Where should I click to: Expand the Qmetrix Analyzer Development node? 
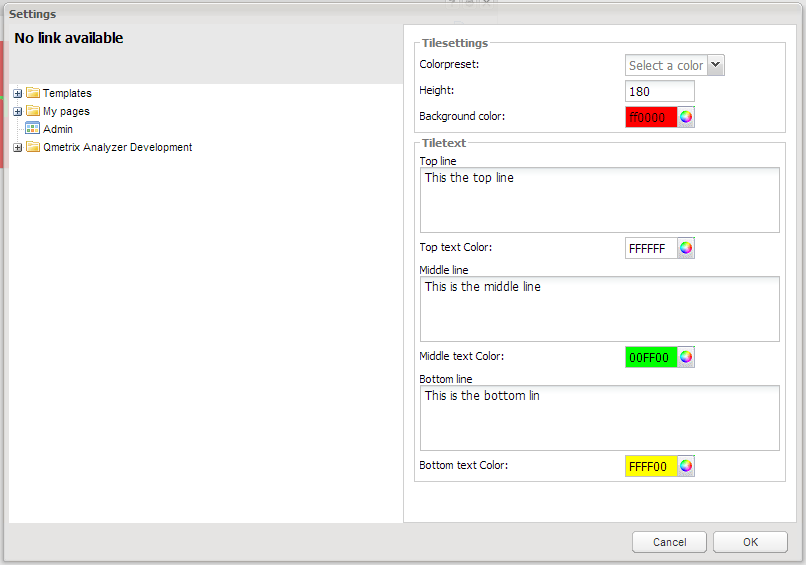[x=17, y=148]
